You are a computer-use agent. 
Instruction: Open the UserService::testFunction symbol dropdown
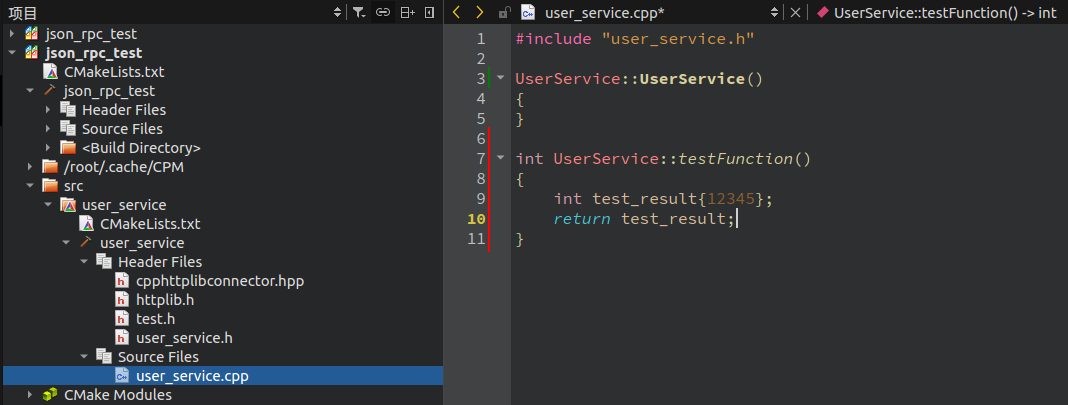(941, 12)
